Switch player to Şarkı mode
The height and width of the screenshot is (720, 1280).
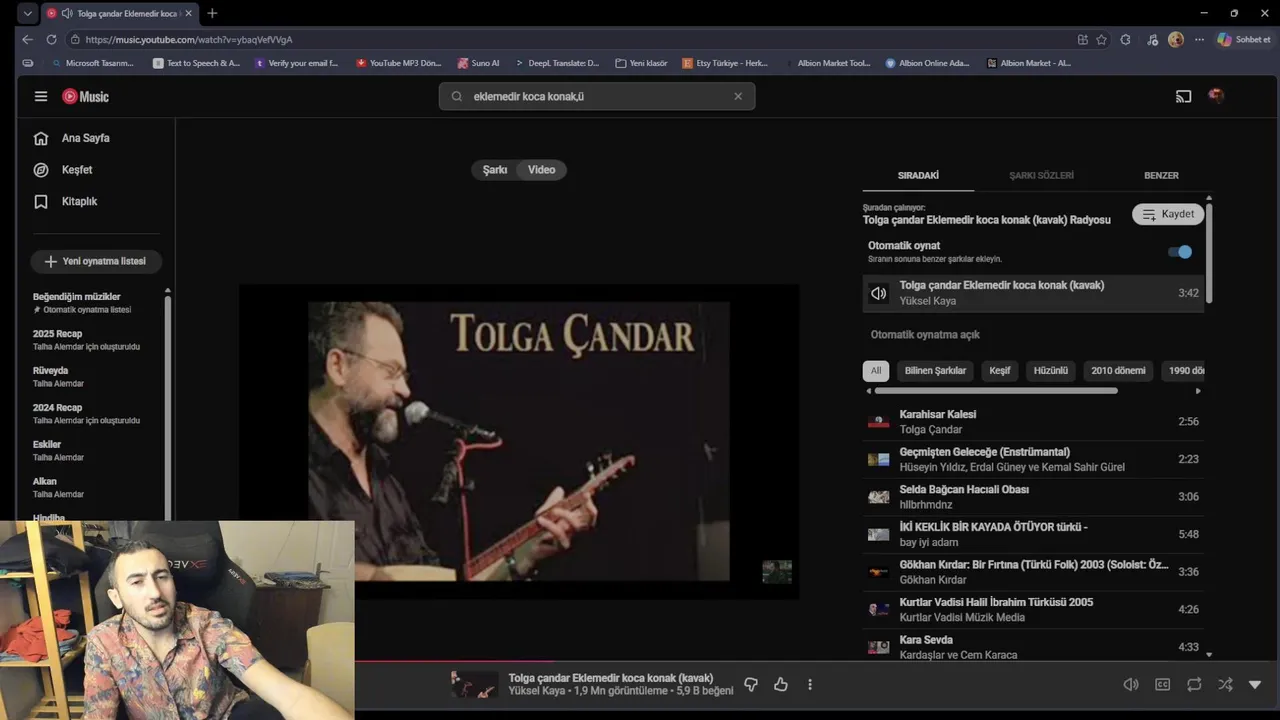point(495,170)
